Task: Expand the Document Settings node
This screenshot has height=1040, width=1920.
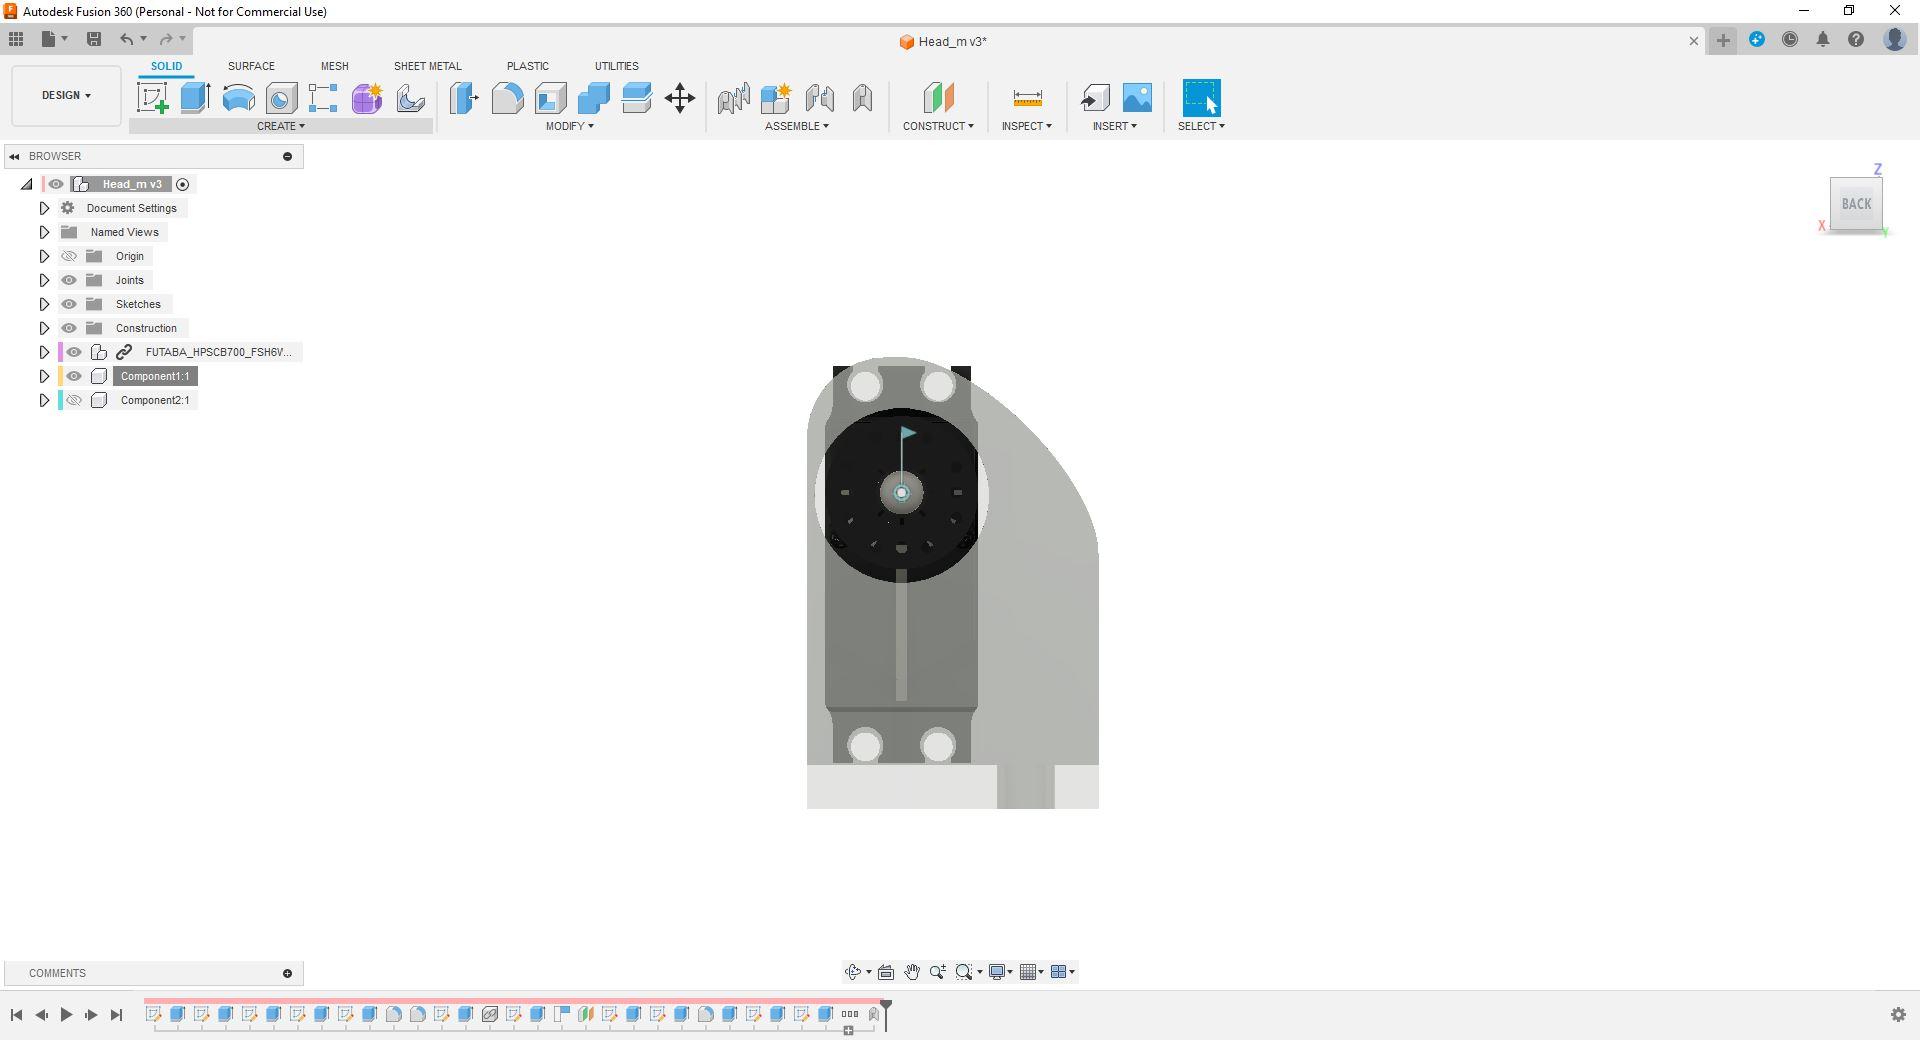Action: [x=44, y=208]
